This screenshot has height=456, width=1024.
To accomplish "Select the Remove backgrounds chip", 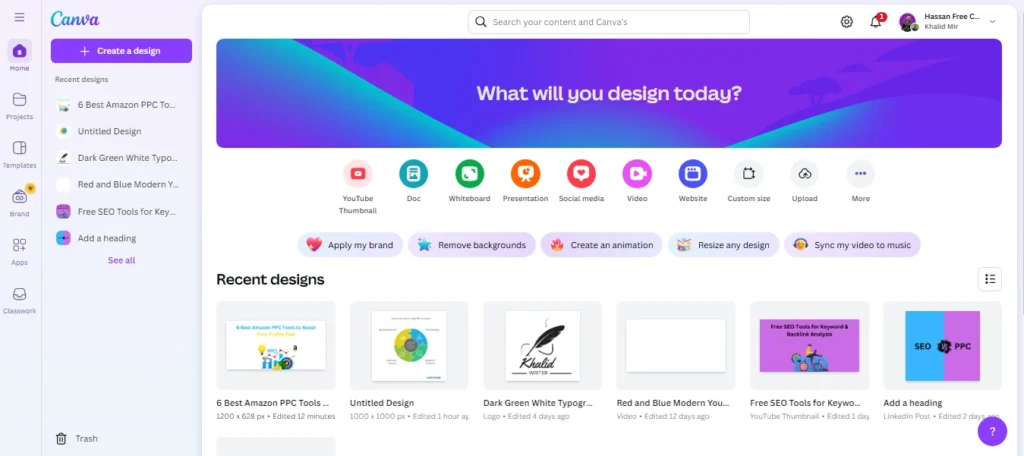I will tap(472, 245).
